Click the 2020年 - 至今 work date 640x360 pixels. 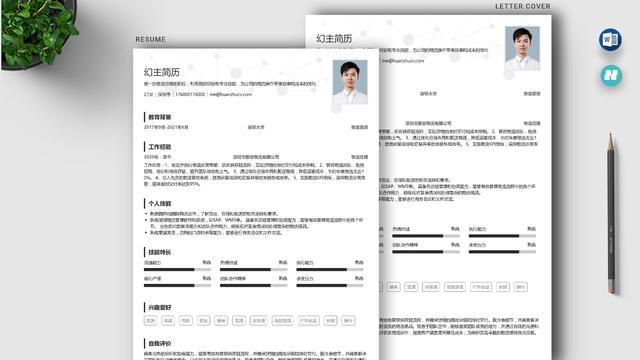point(158,157)
